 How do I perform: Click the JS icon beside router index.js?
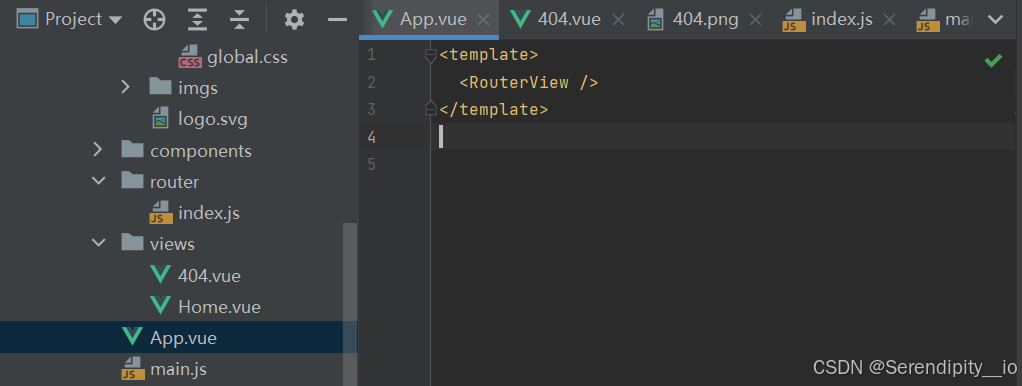point(160,213)
